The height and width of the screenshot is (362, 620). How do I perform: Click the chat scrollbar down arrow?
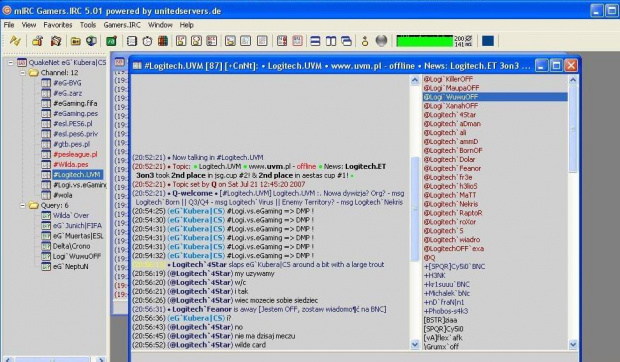tap(415, 345)
